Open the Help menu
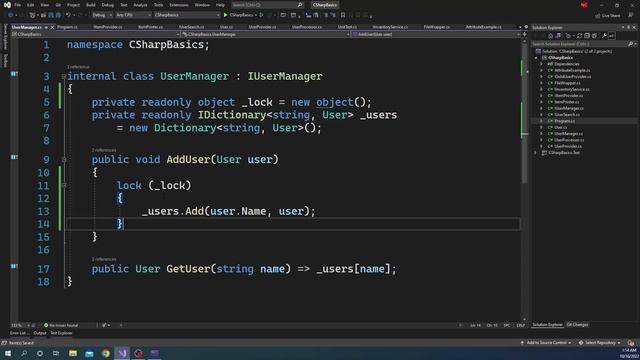The height and width of the screenshot is (360, 640). click(x=220, y=5)
